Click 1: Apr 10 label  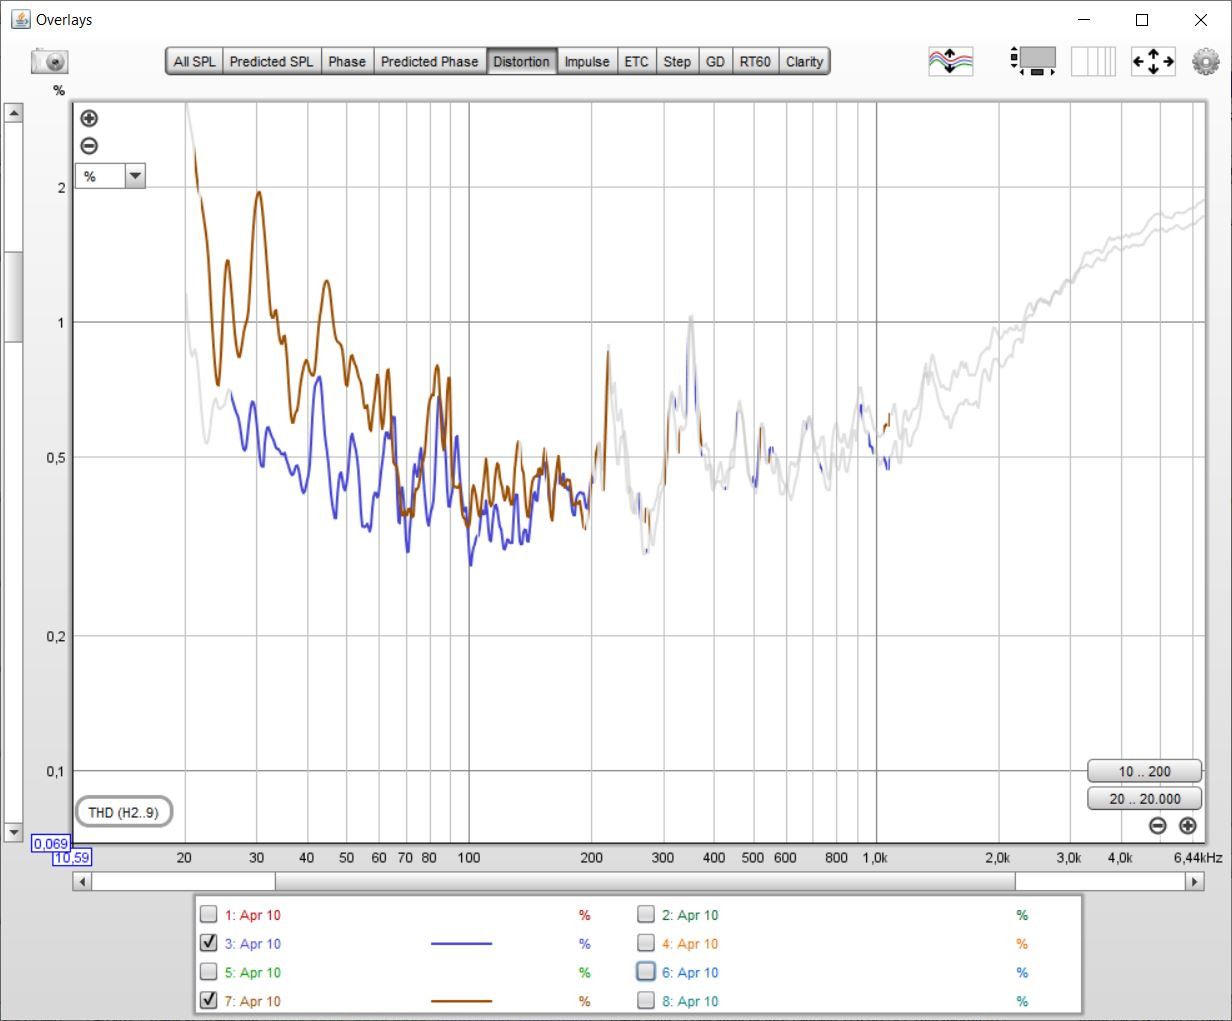(x=252, y=914)
